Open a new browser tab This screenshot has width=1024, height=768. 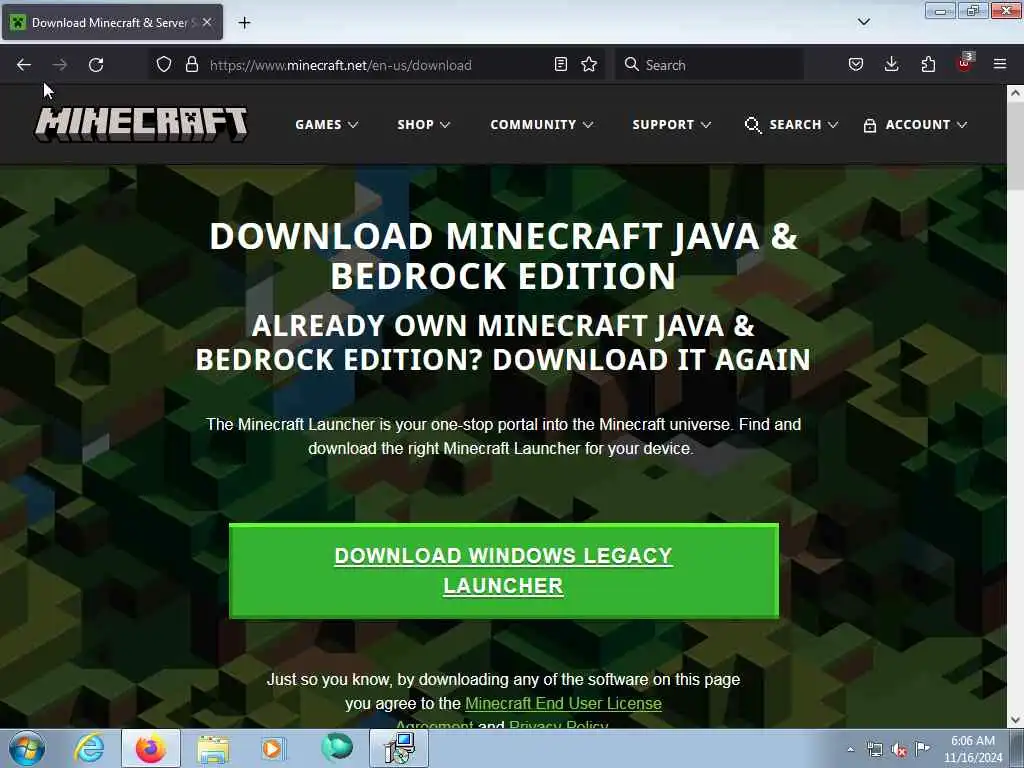click(x=244, y=23)
